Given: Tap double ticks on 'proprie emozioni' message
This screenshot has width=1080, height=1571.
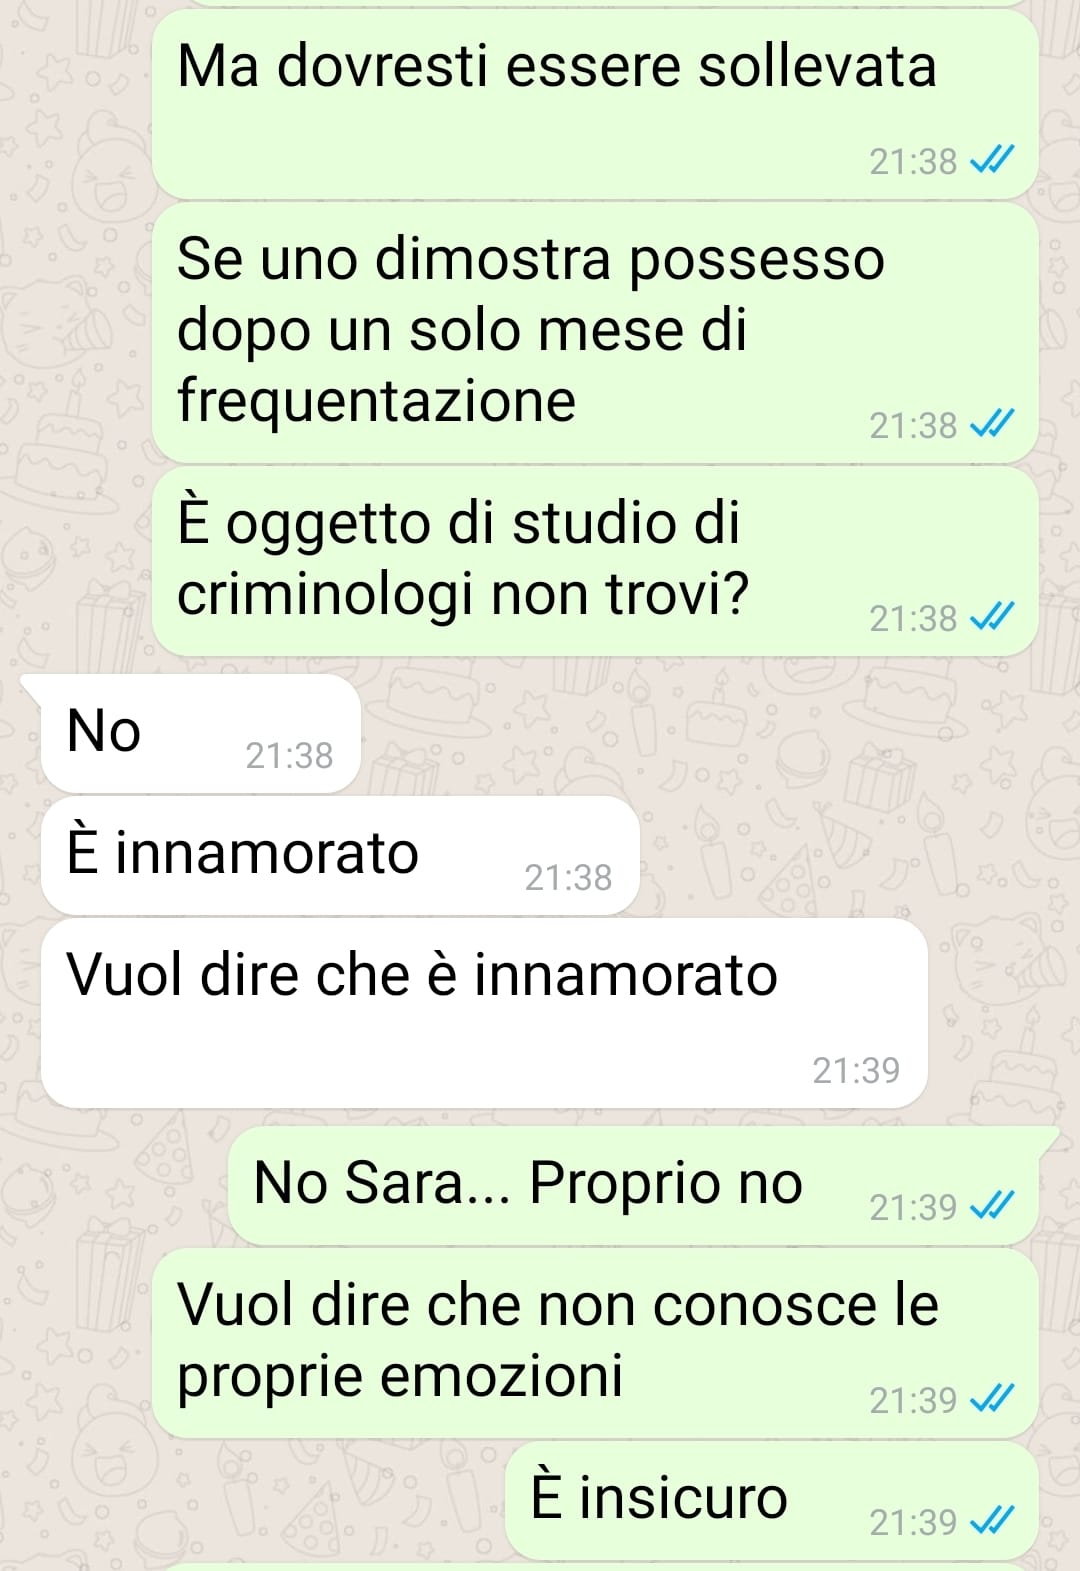Looking at the screenshot, I should (x=992, y=1399).
